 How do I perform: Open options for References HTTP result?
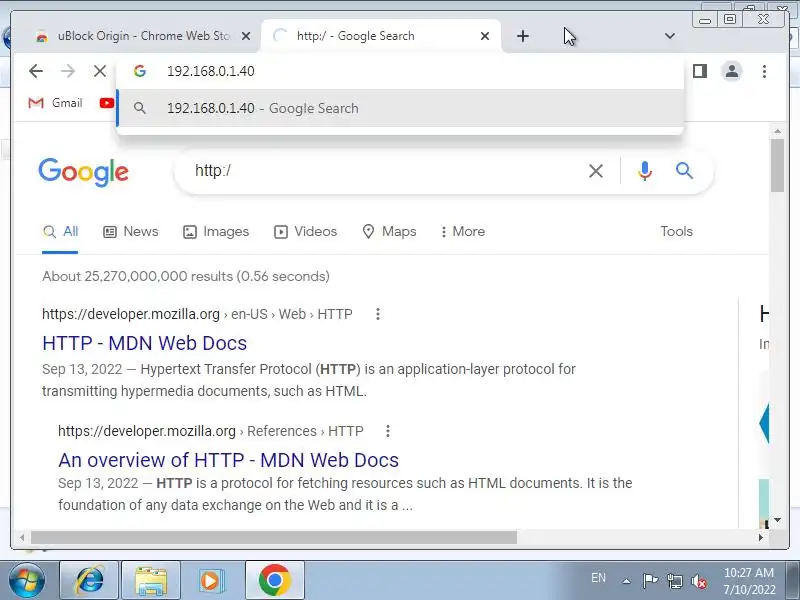pos(388,432)
